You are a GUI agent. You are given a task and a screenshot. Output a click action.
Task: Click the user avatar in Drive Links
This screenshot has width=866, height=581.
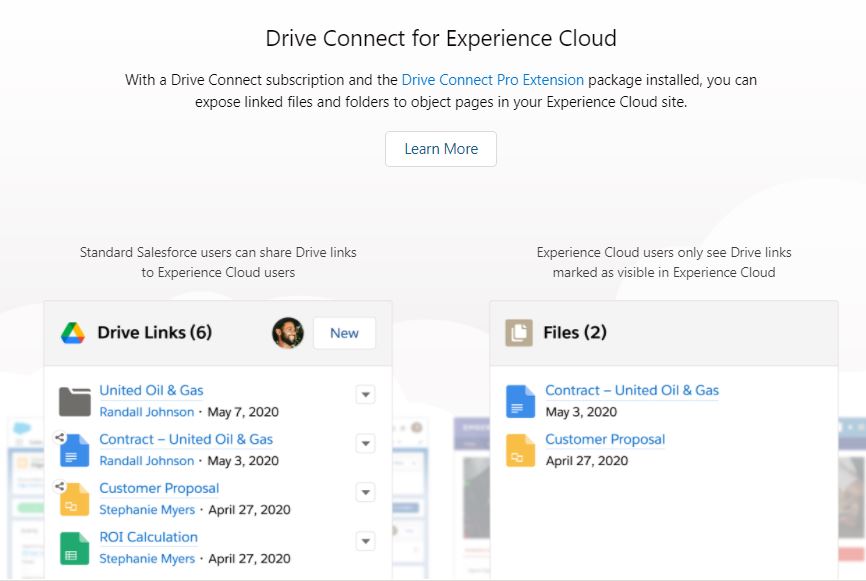pos(288,332)
